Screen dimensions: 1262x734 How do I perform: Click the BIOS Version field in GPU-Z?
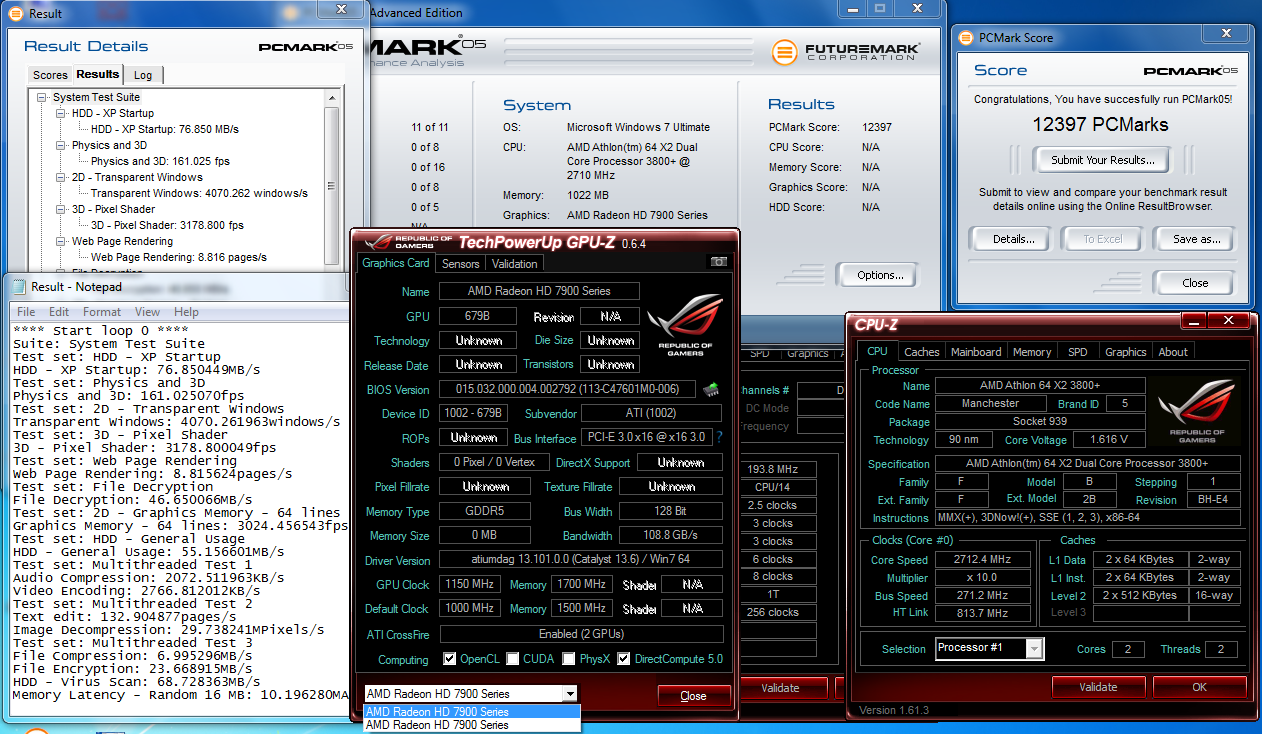pyautogui.click(x=568, y=389)
